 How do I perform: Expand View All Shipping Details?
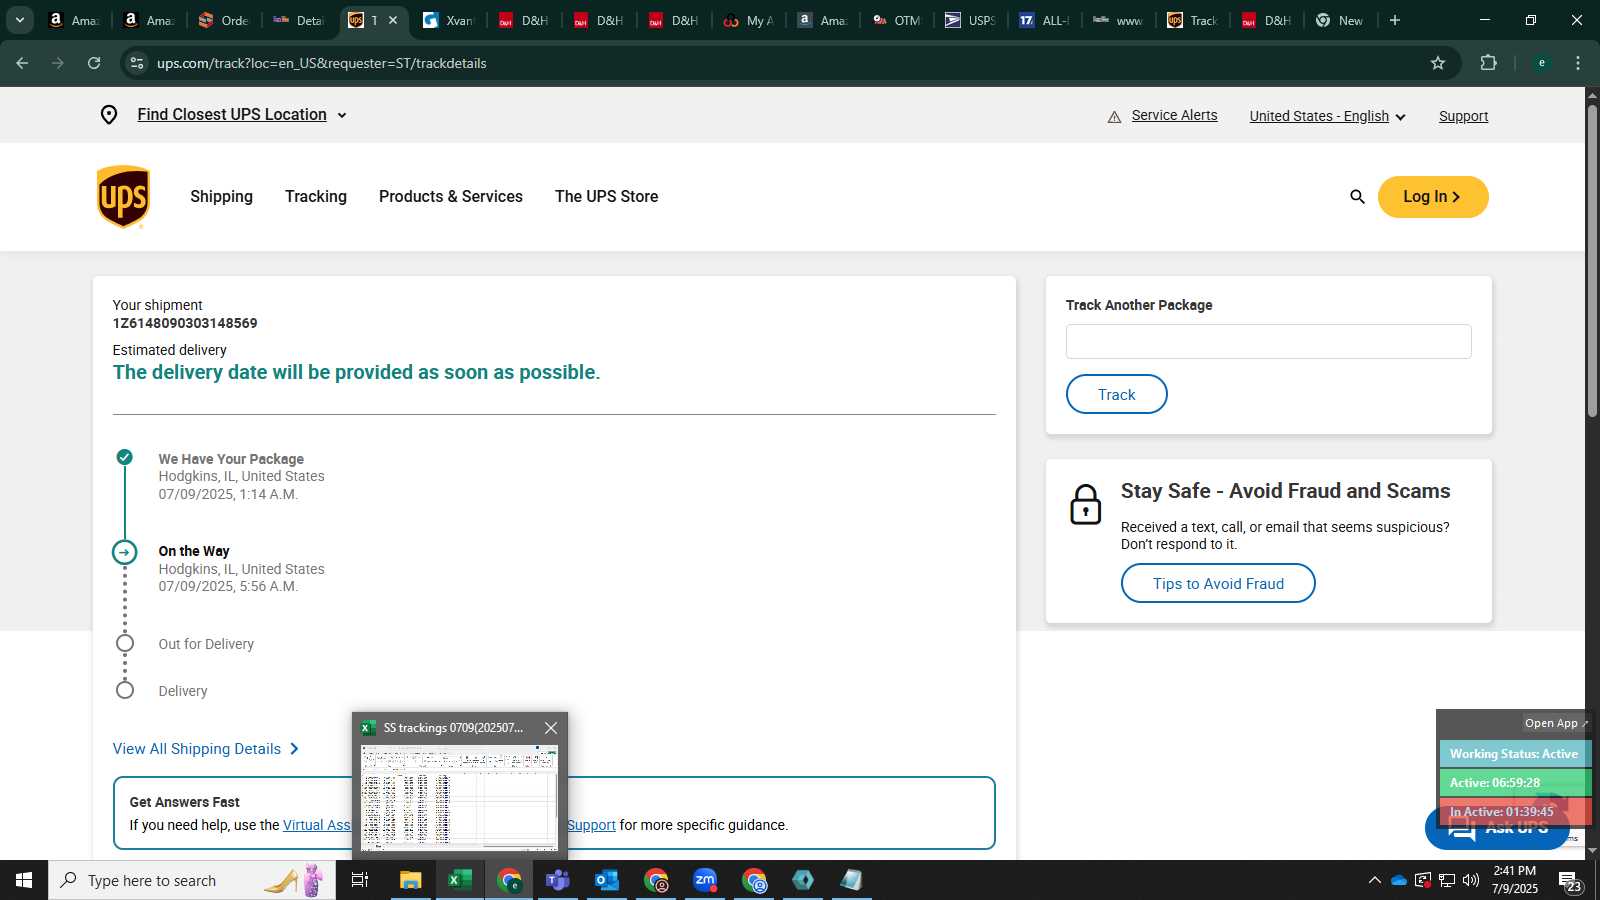[206, 749]
